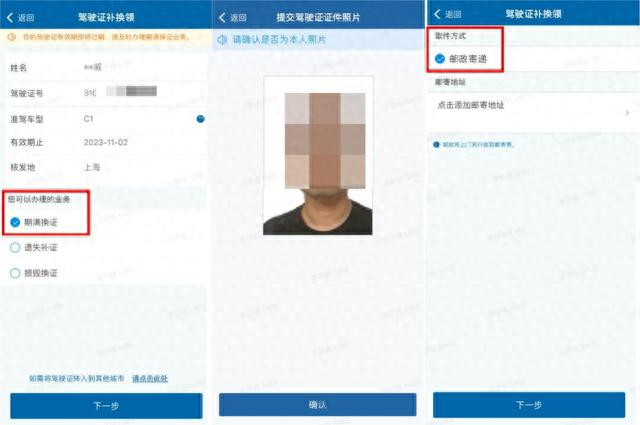Image resolution: width=640 pixels, height=425 pixels.
Task: Click the blue info icon by the postage note
Action: coord(436,145)
